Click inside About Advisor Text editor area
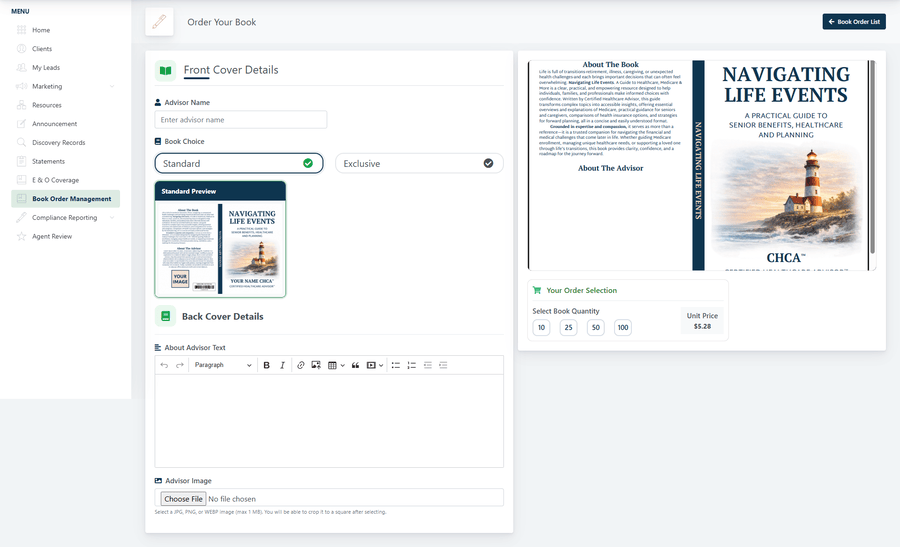The width and height of the screenshot is (900, 547). coord(329,421)
